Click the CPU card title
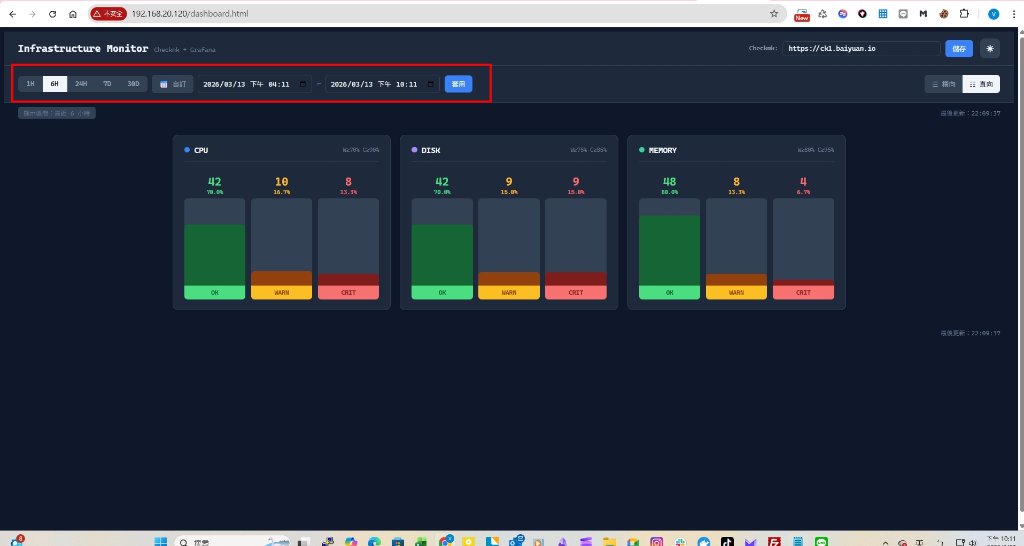 (201, 150)
